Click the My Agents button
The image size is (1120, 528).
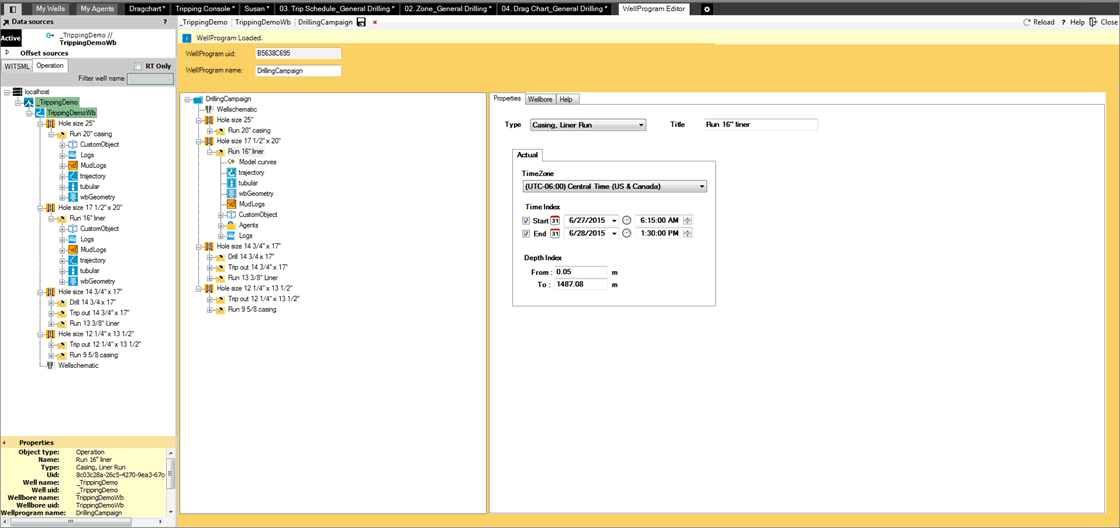click(98, 9)
